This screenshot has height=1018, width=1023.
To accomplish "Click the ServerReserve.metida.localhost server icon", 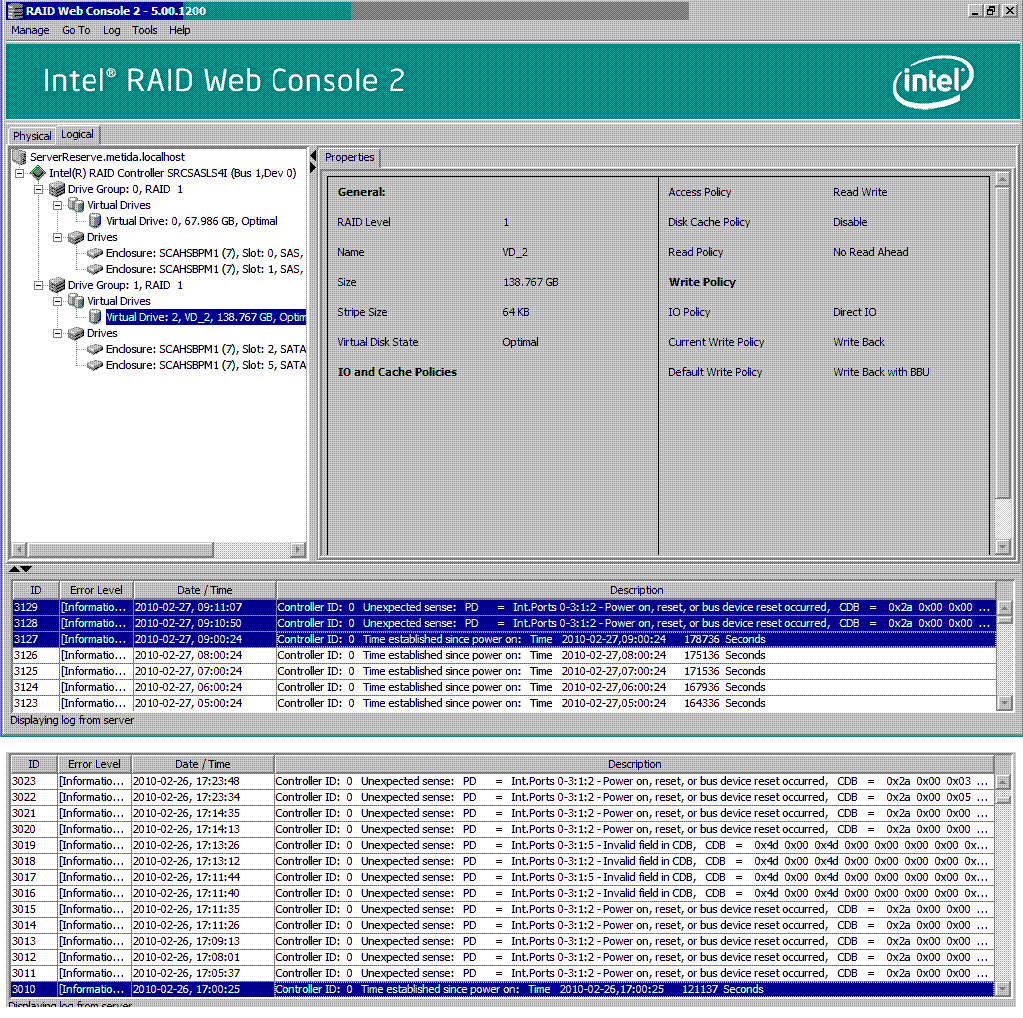I will (x=20, y=157).
